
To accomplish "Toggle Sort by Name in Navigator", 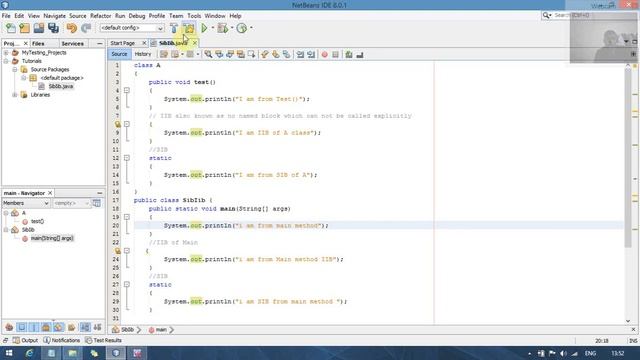I will [x=85, y=327].
